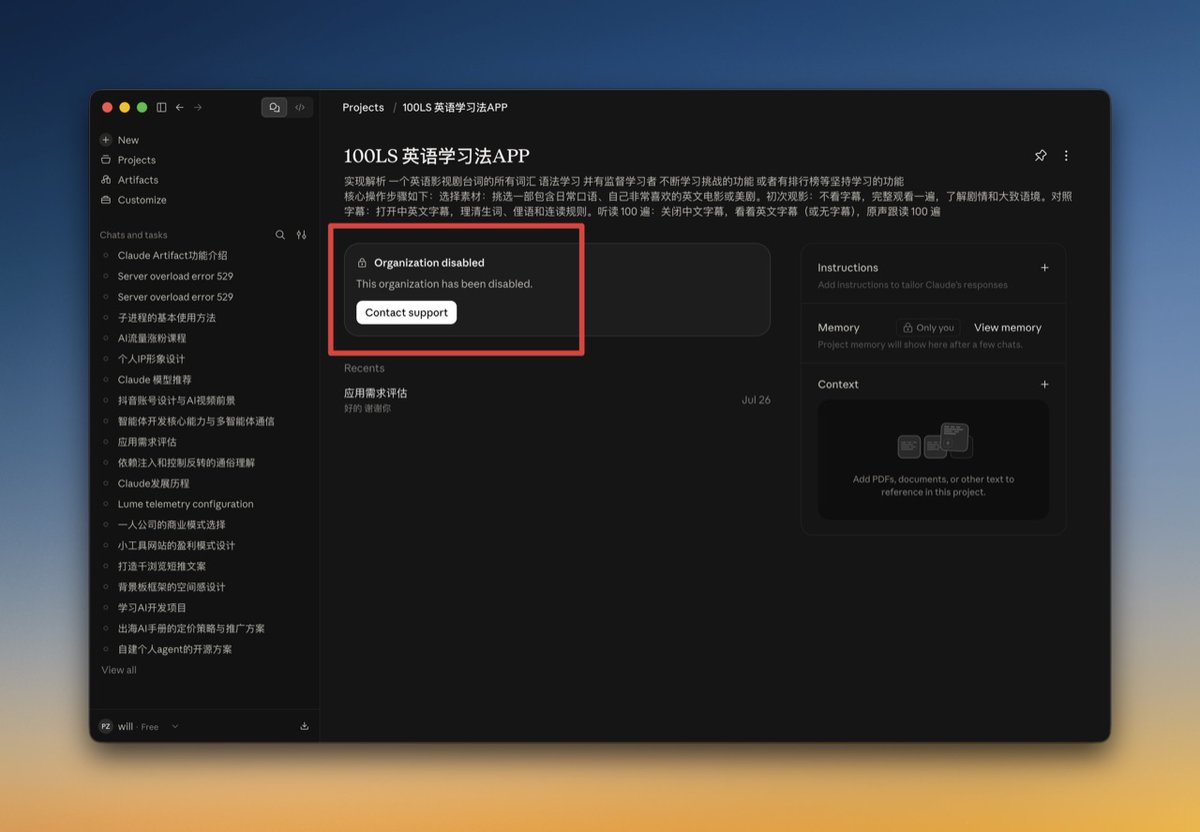Open chat 小工具网站的盈利模式设计
This screenshot has width=1200, height=832.
click(x=176, y=546)
